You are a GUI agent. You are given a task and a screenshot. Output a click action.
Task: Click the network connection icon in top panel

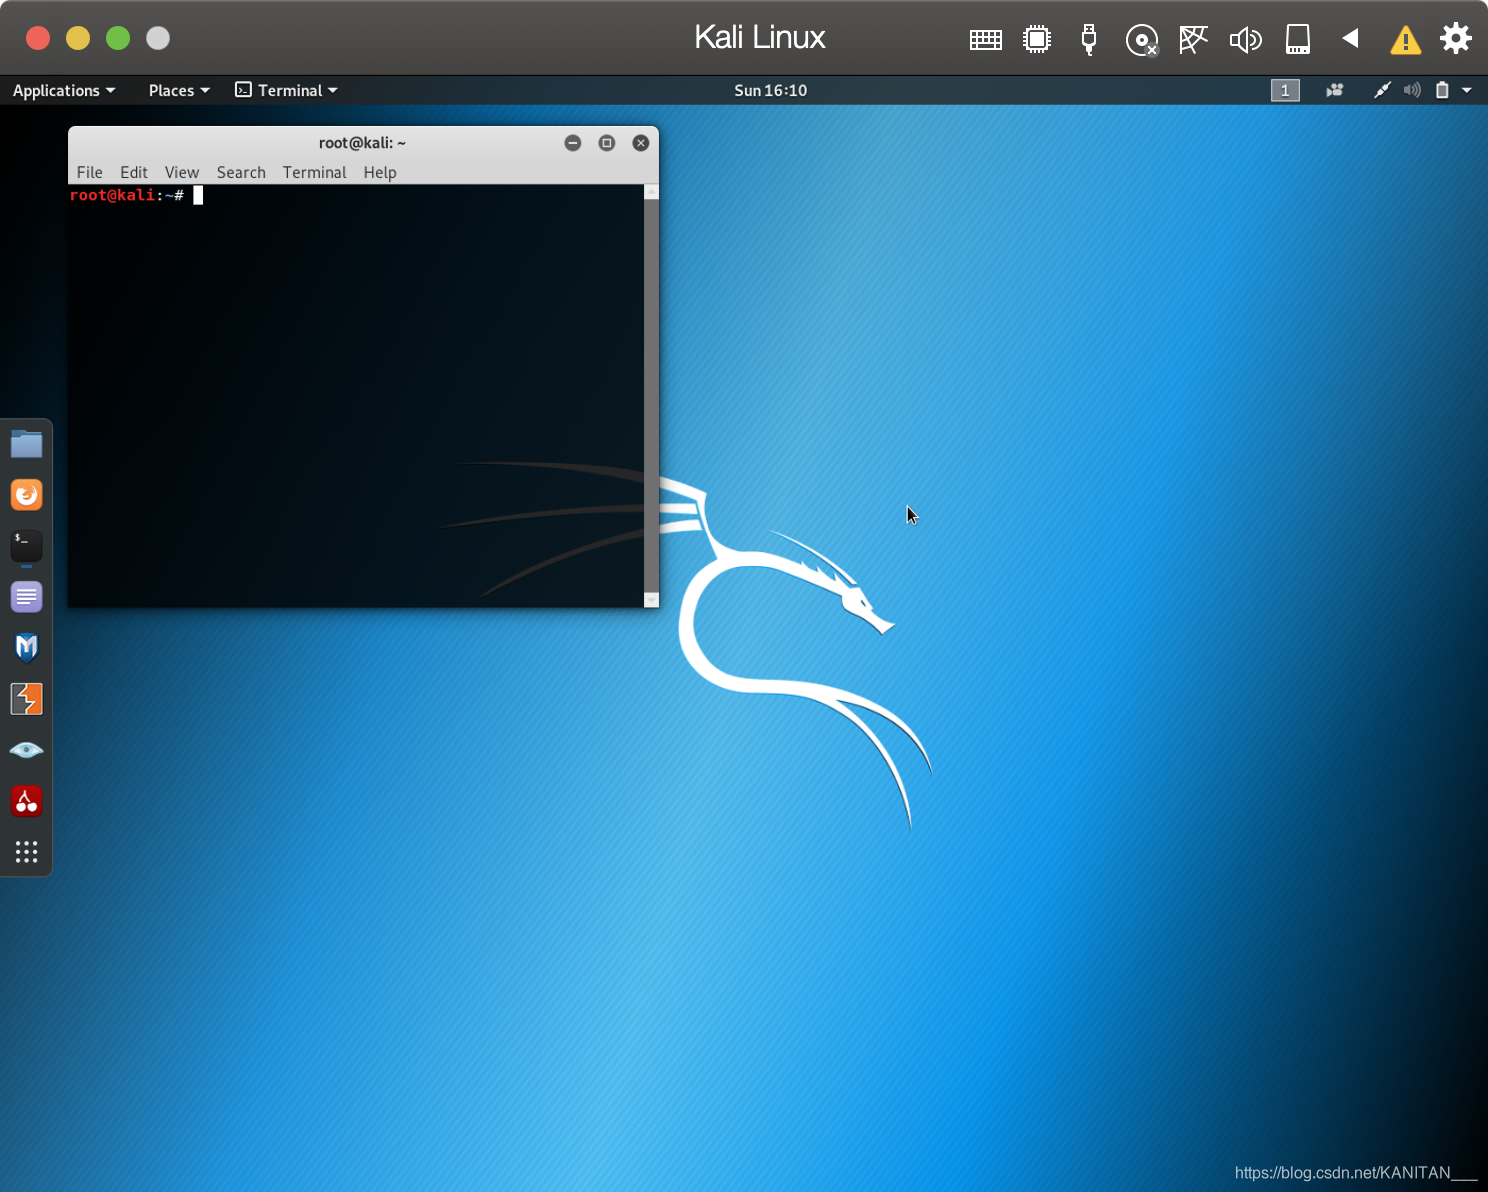[1382, 90]
